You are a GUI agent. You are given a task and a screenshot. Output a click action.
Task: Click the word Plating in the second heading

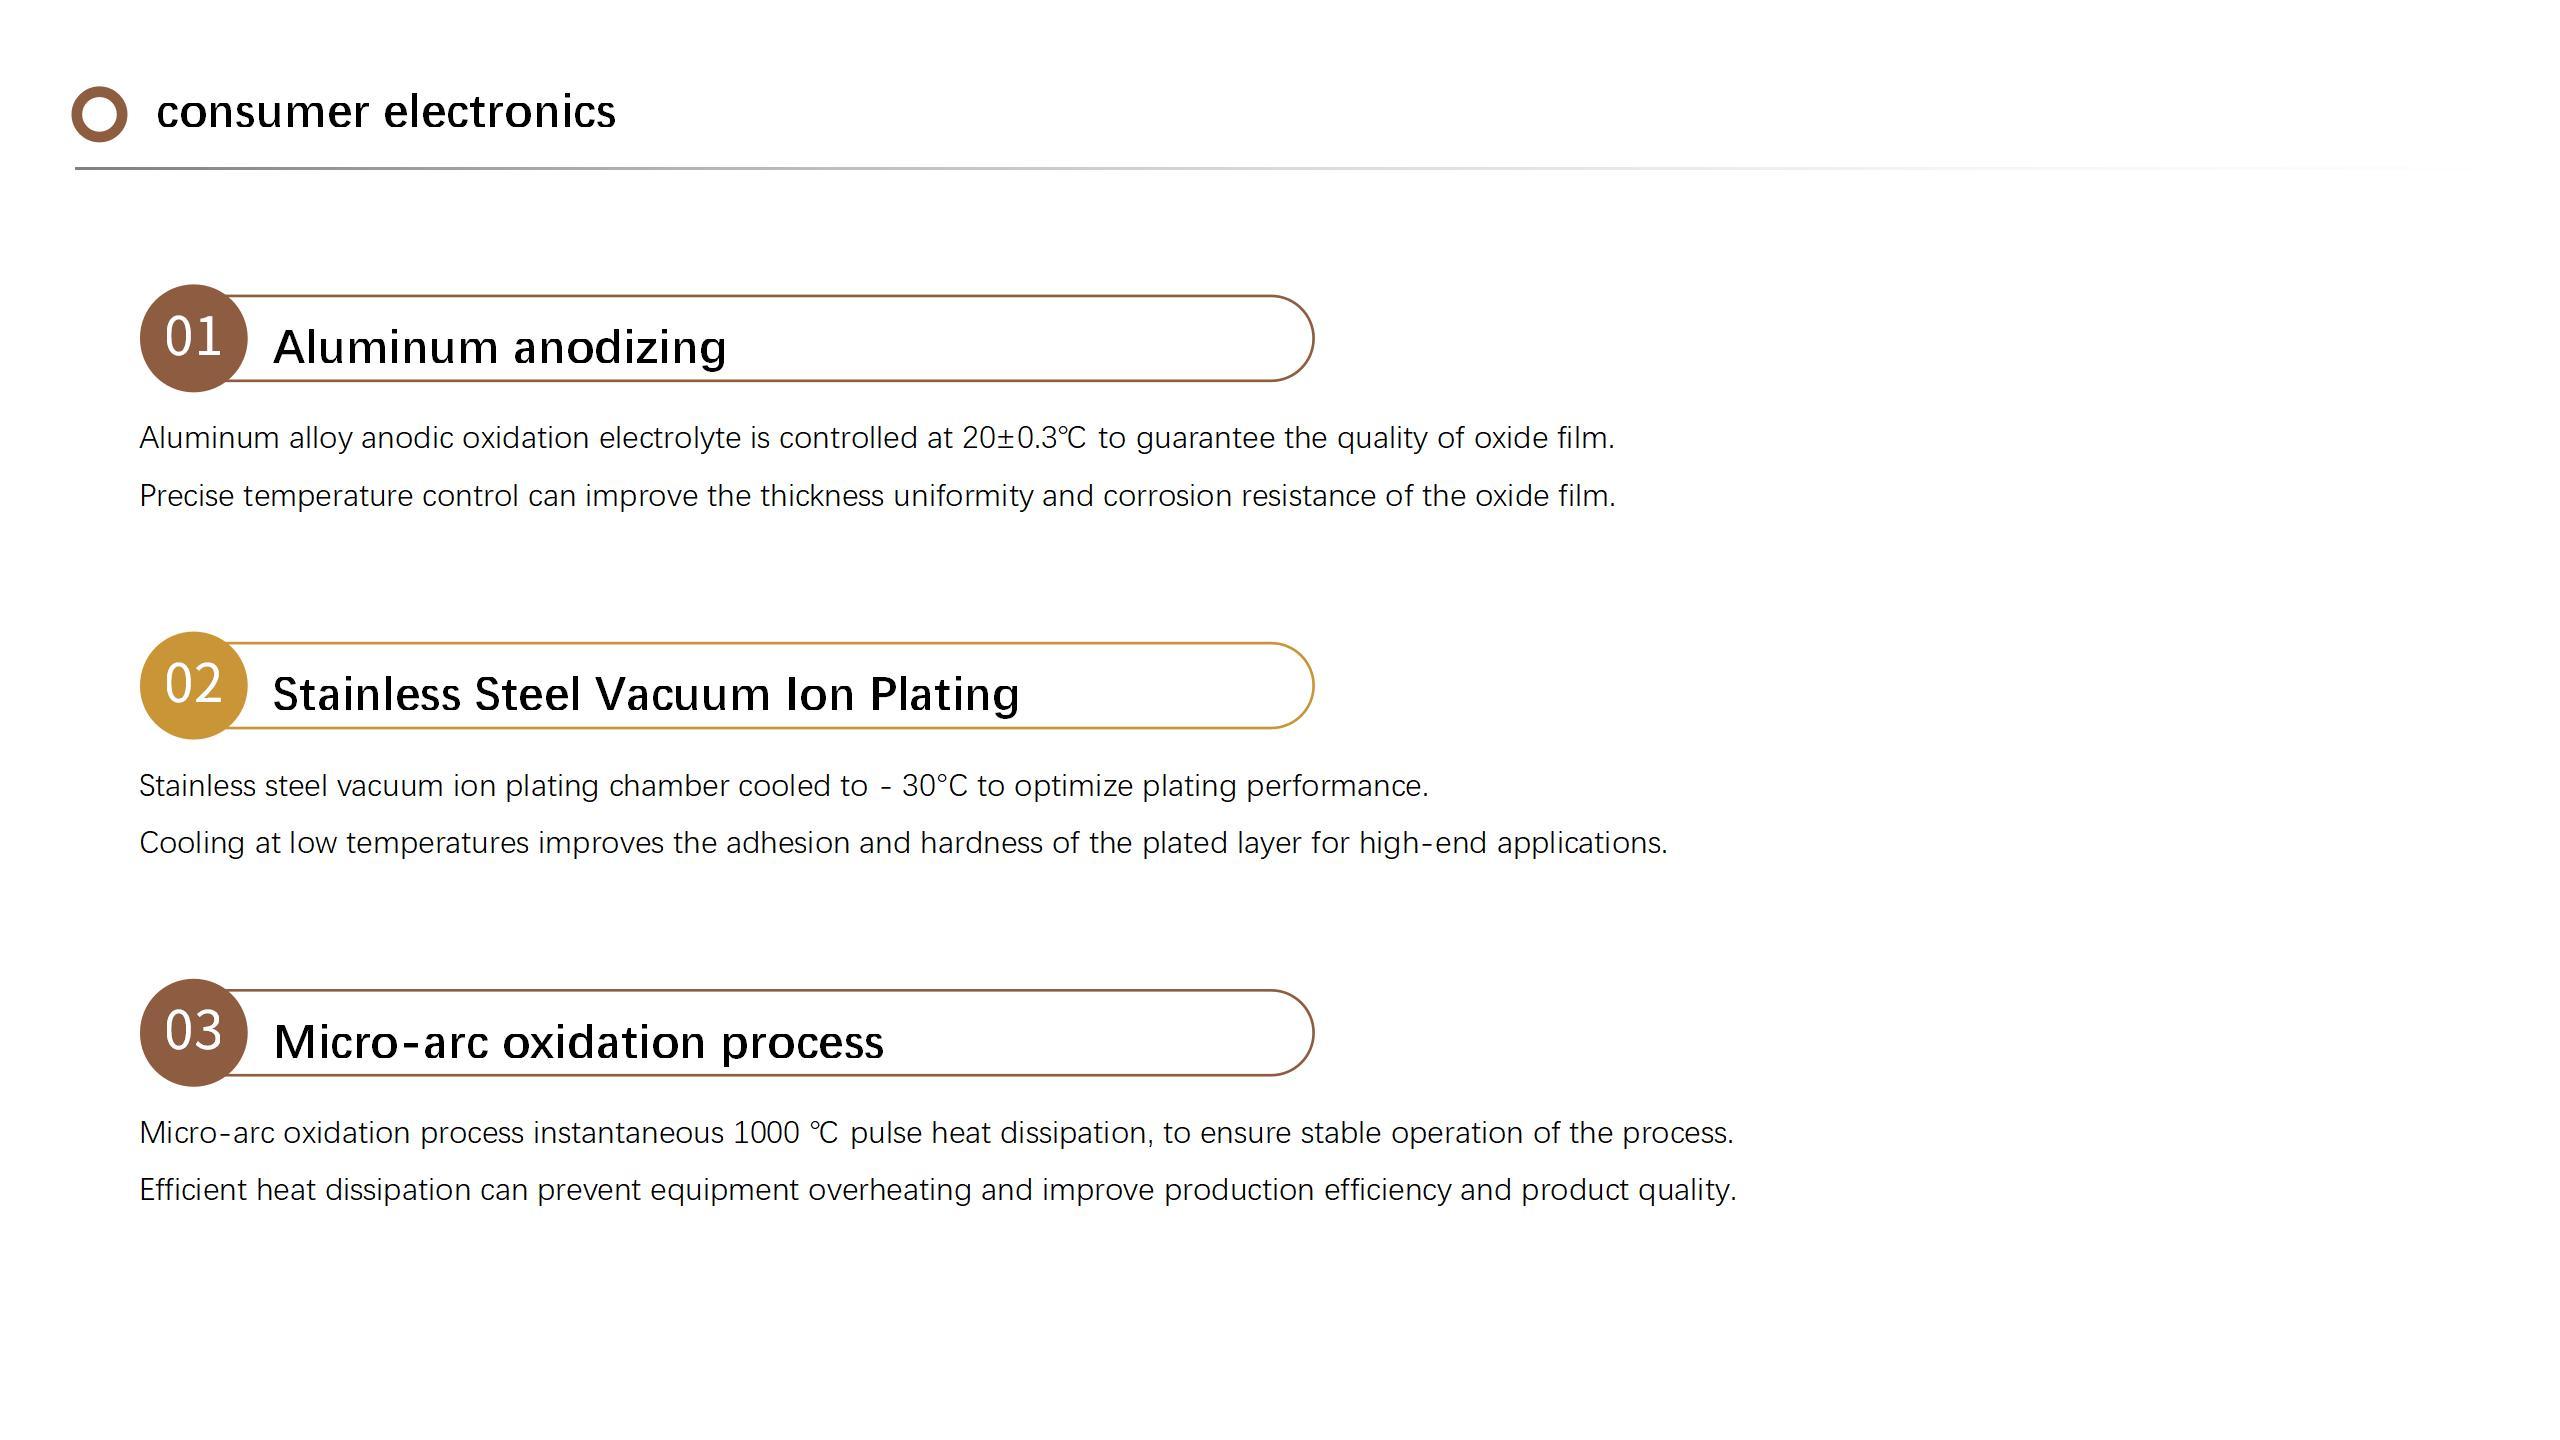tap(944, 694)
